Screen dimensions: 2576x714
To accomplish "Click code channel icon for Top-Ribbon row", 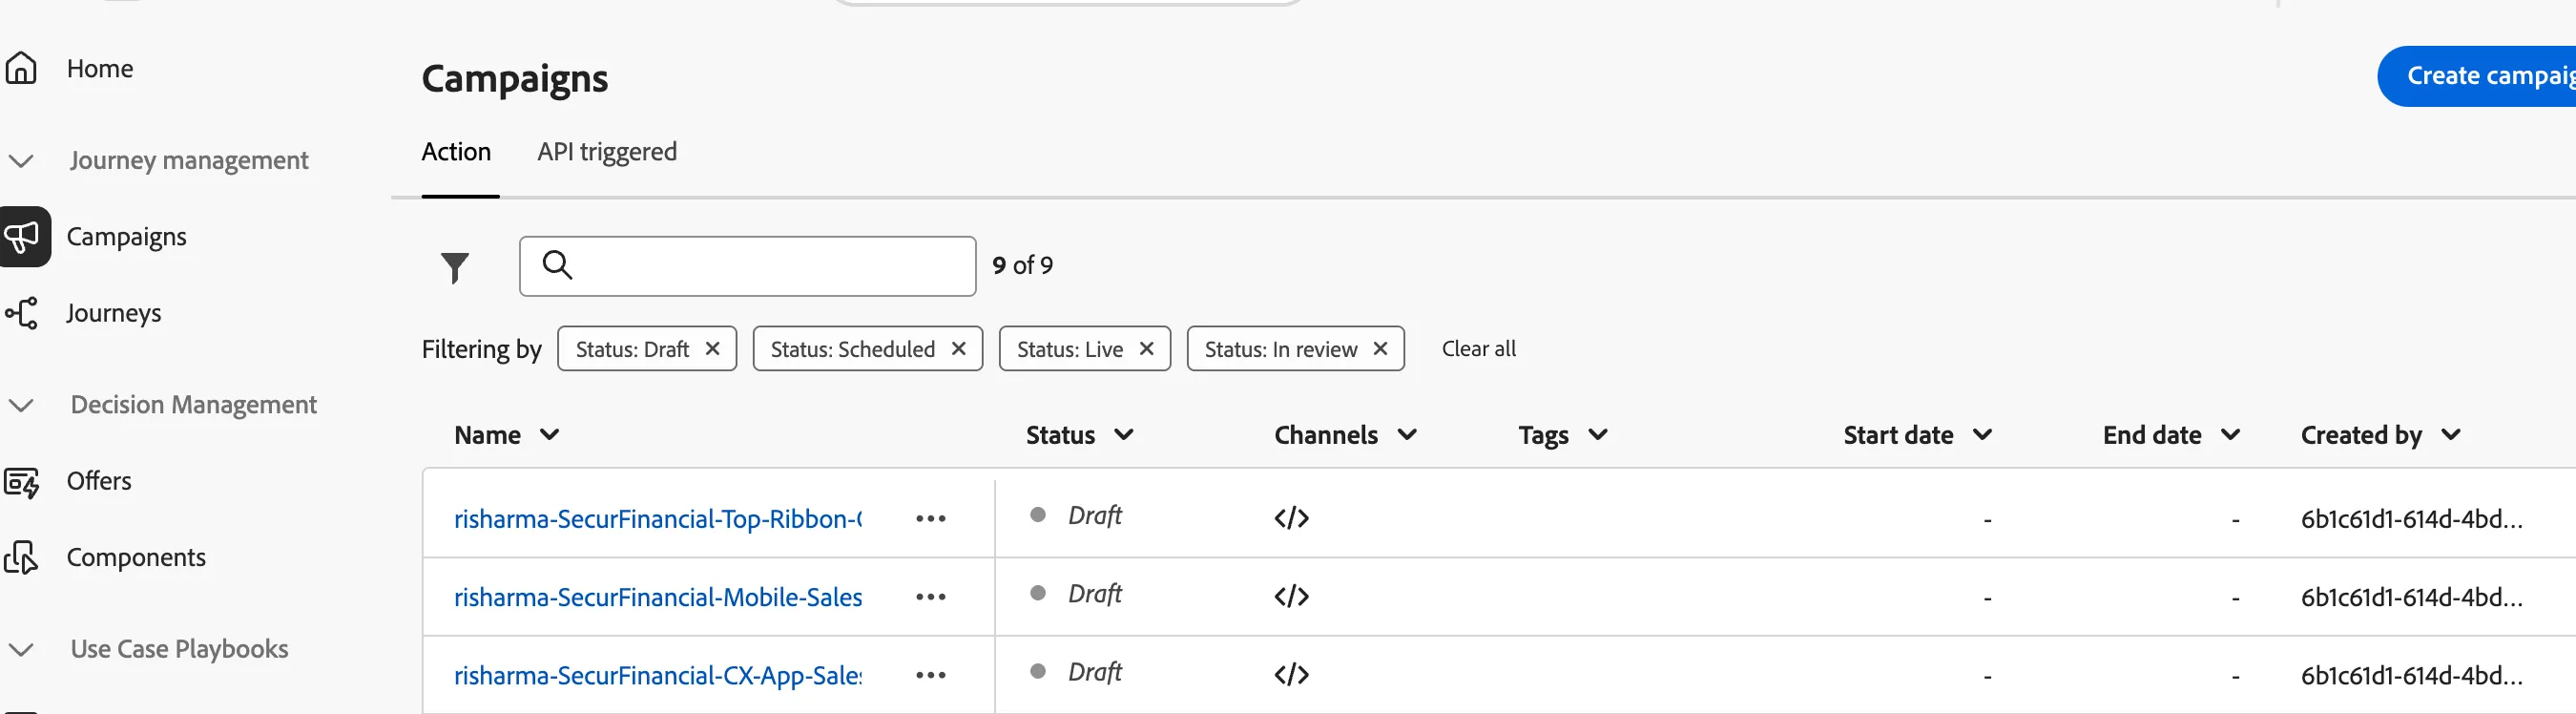I will click(1292, 518).
